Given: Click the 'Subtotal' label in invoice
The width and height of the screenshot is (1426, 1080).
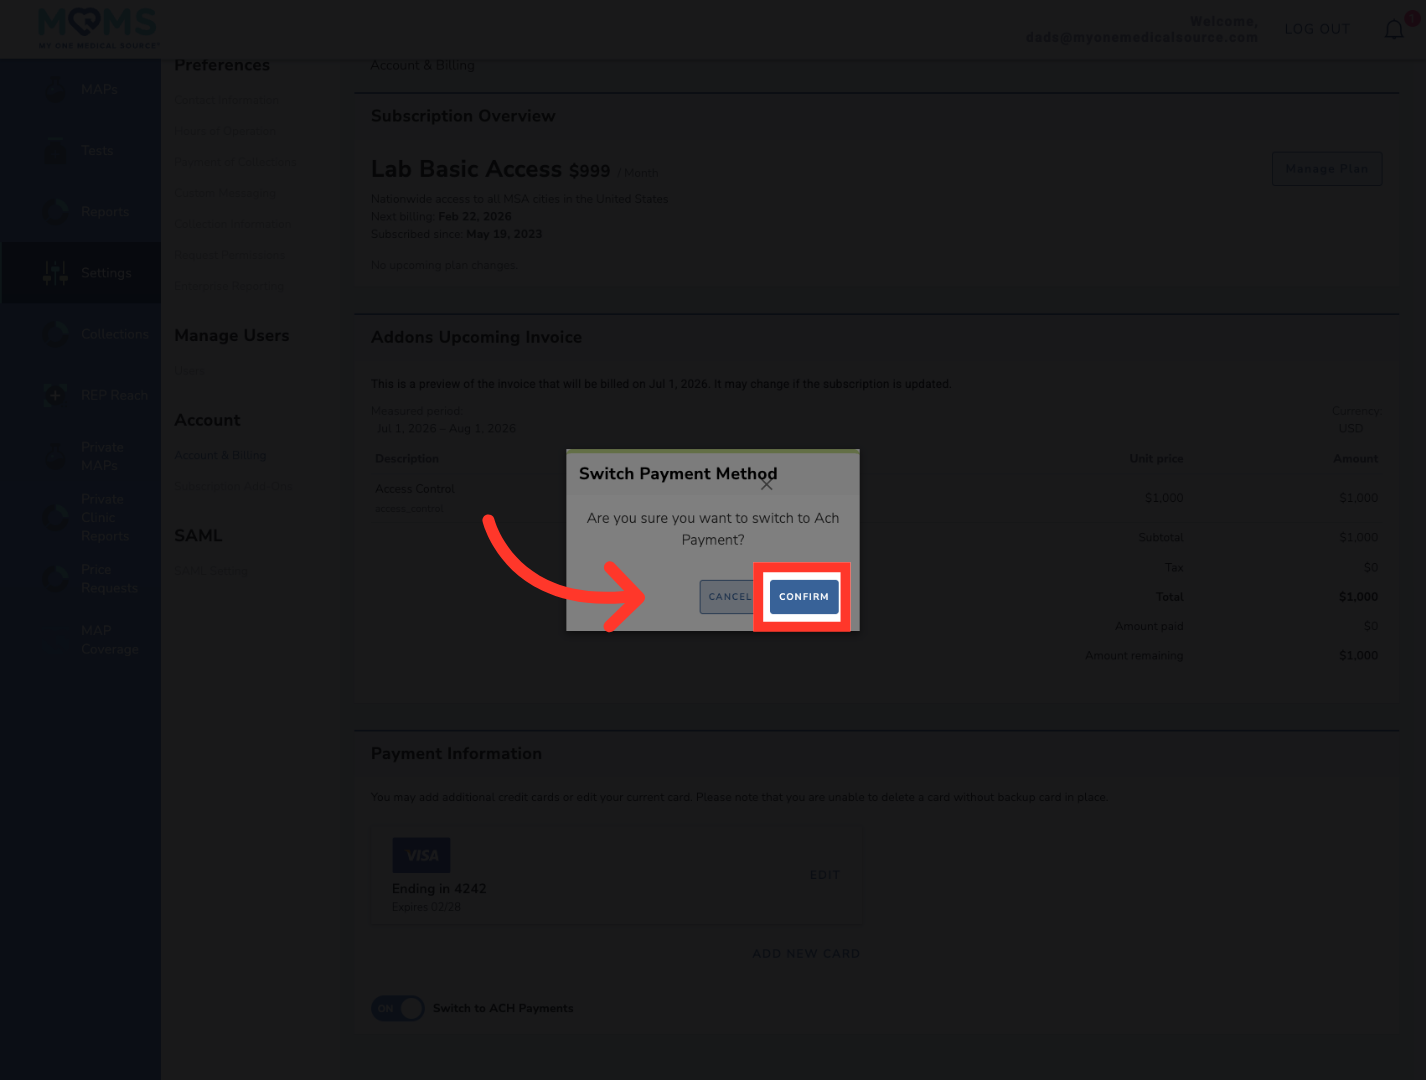Looking at the screenshot, I should 1160,538.
